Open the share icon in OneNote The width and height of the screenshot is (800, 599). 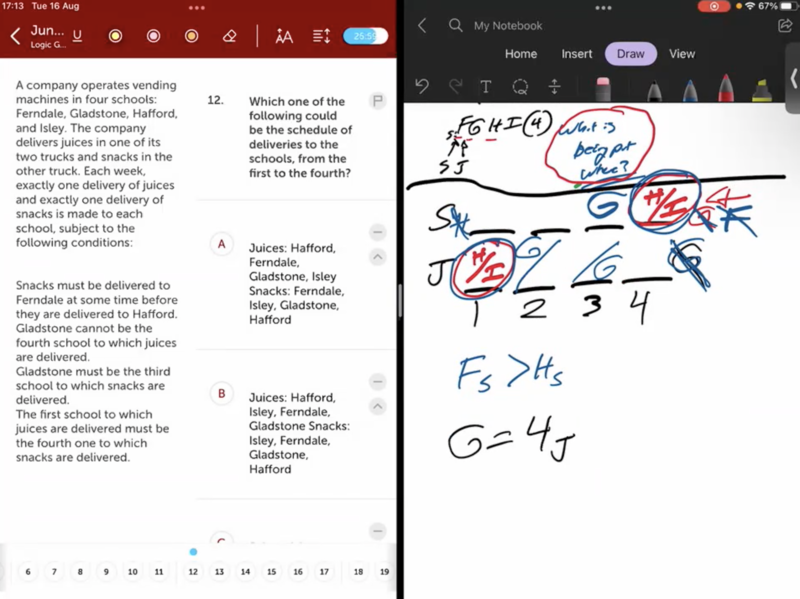click(x=785, y=25)
